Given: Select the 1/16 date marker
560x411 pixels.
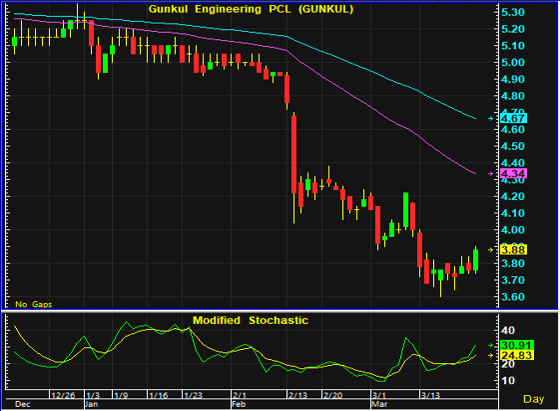Looking at the screenshot, I should (x=159, y=395).
